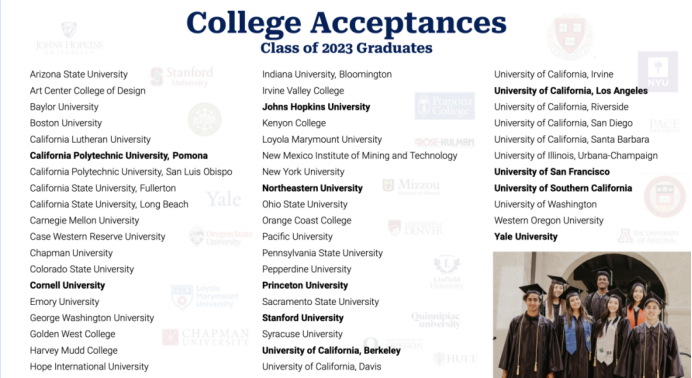Click the Rose-Hulman watermark logo
This screenshot has height=378, width=692.
tap(444, 142)
